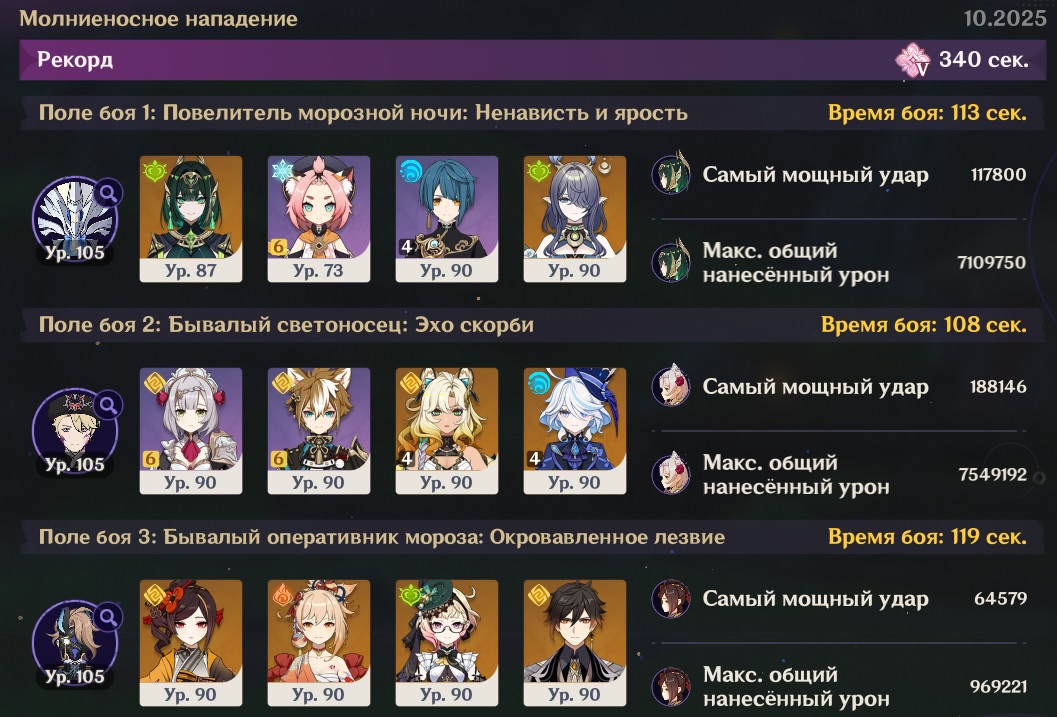Inspect the Battlefield 1 boss magnifier icon

tap(108, 193)
